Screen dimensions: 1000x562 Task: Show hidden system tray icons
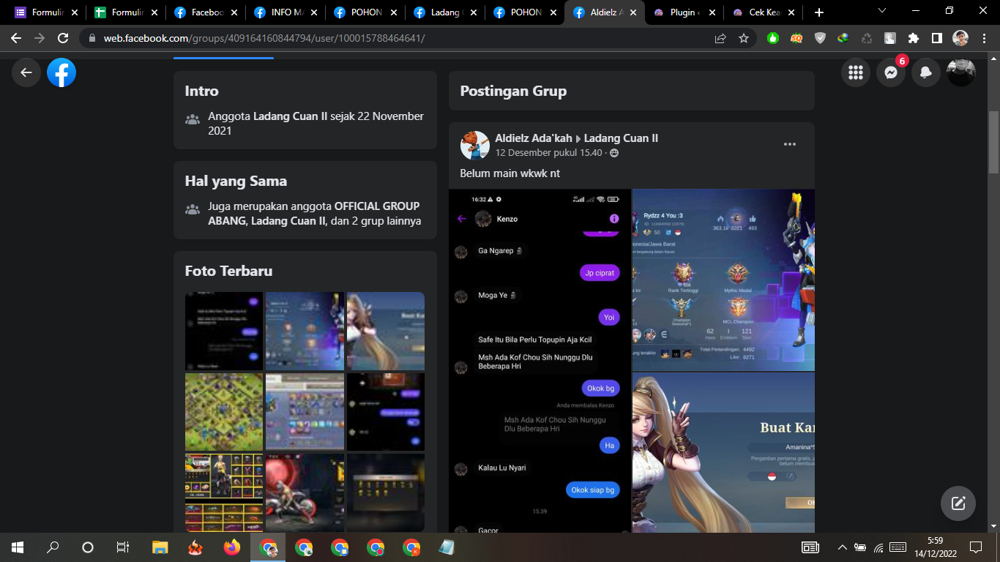click(842, 547)
